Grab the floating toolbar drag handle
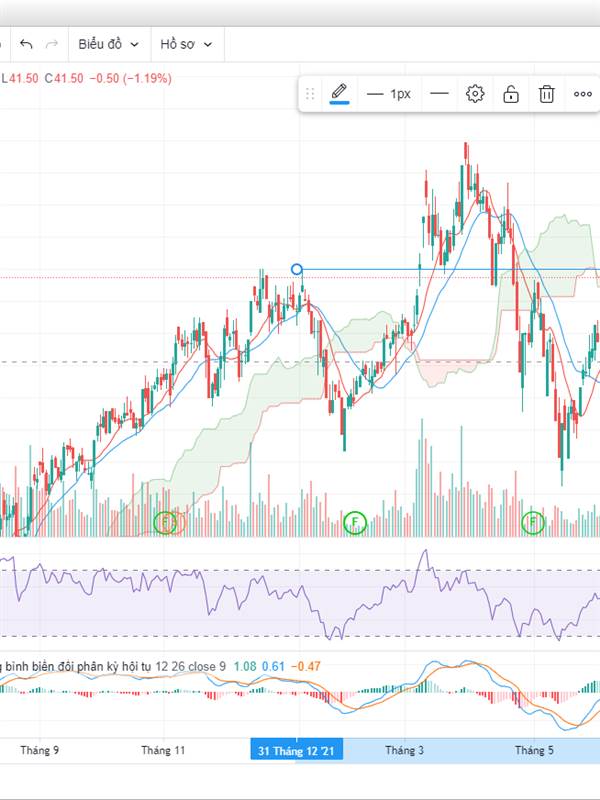This screenshot has height=800, width=600. 310,94
